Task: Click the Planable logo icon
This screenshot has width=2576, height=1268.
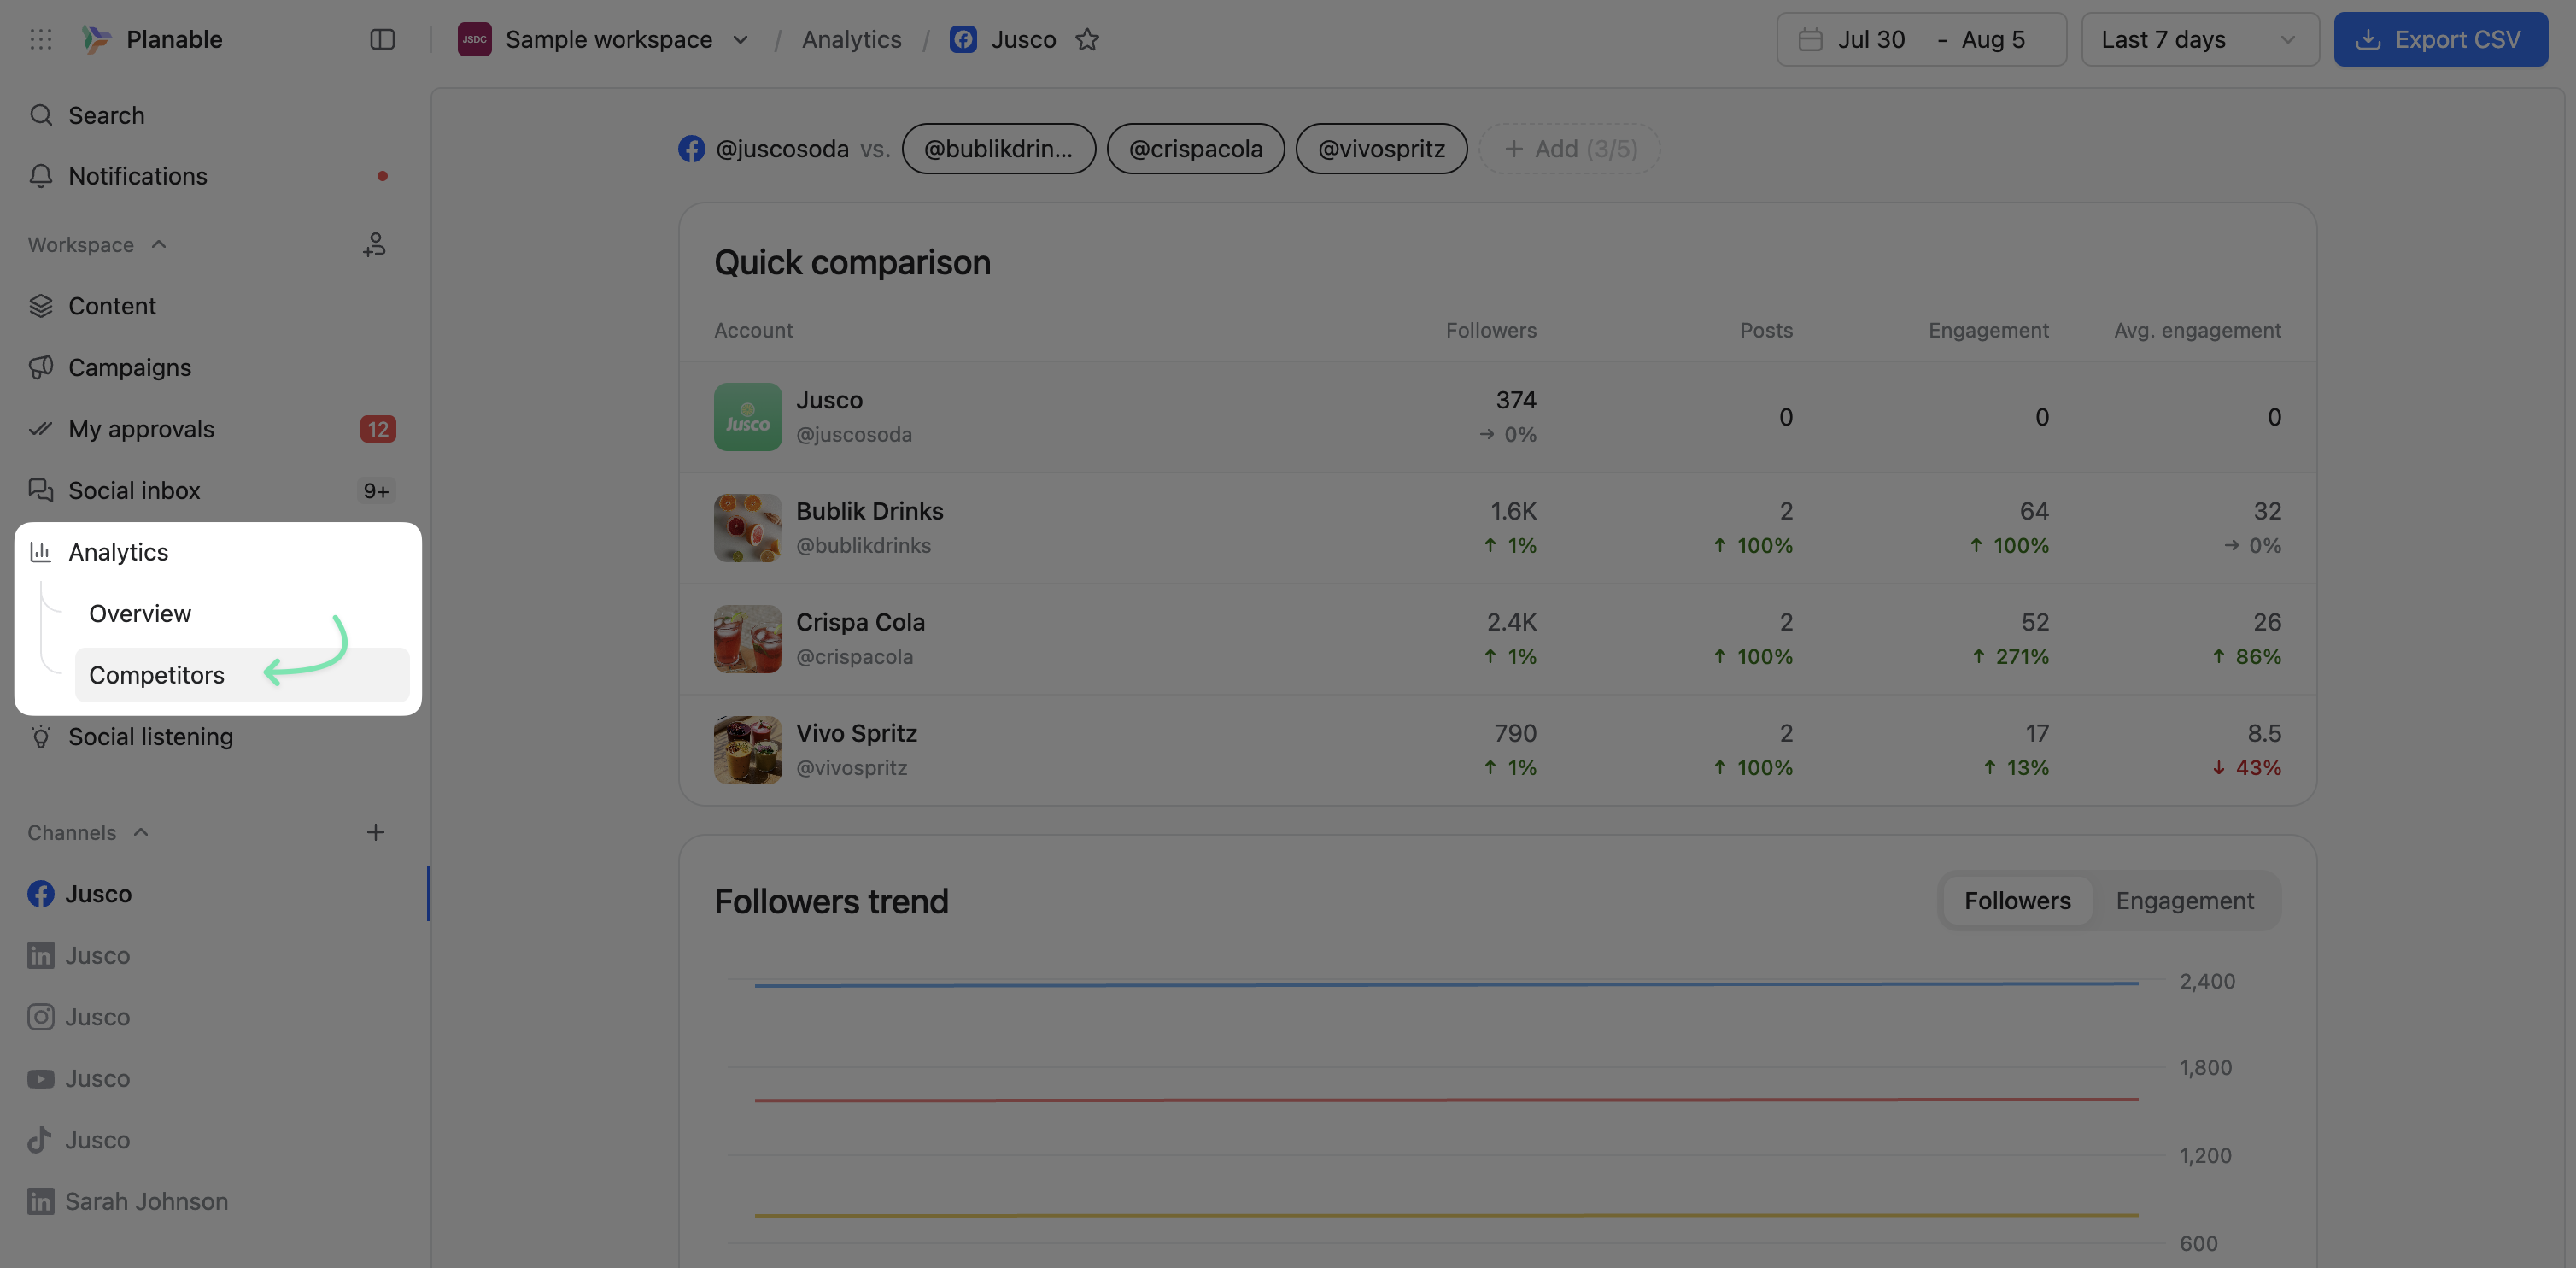Action: pyautogui.click(x=96, y=39)
